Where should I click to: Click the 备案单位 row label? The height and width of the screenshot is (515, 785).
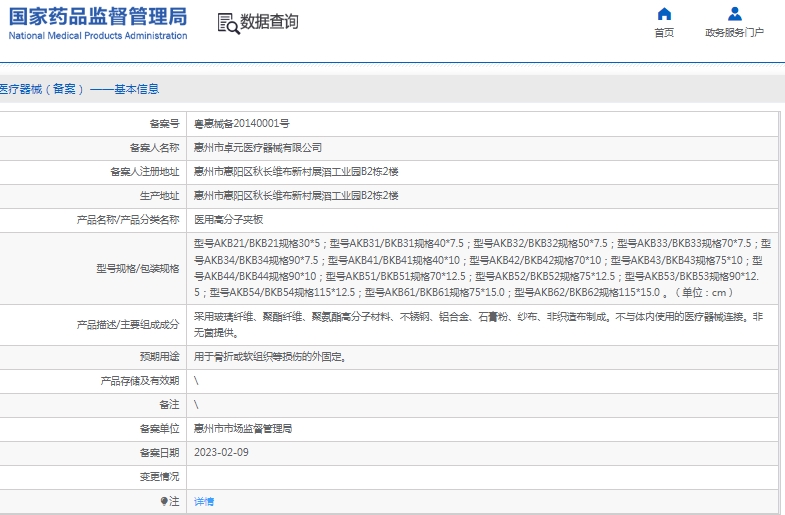click(159, 428)
